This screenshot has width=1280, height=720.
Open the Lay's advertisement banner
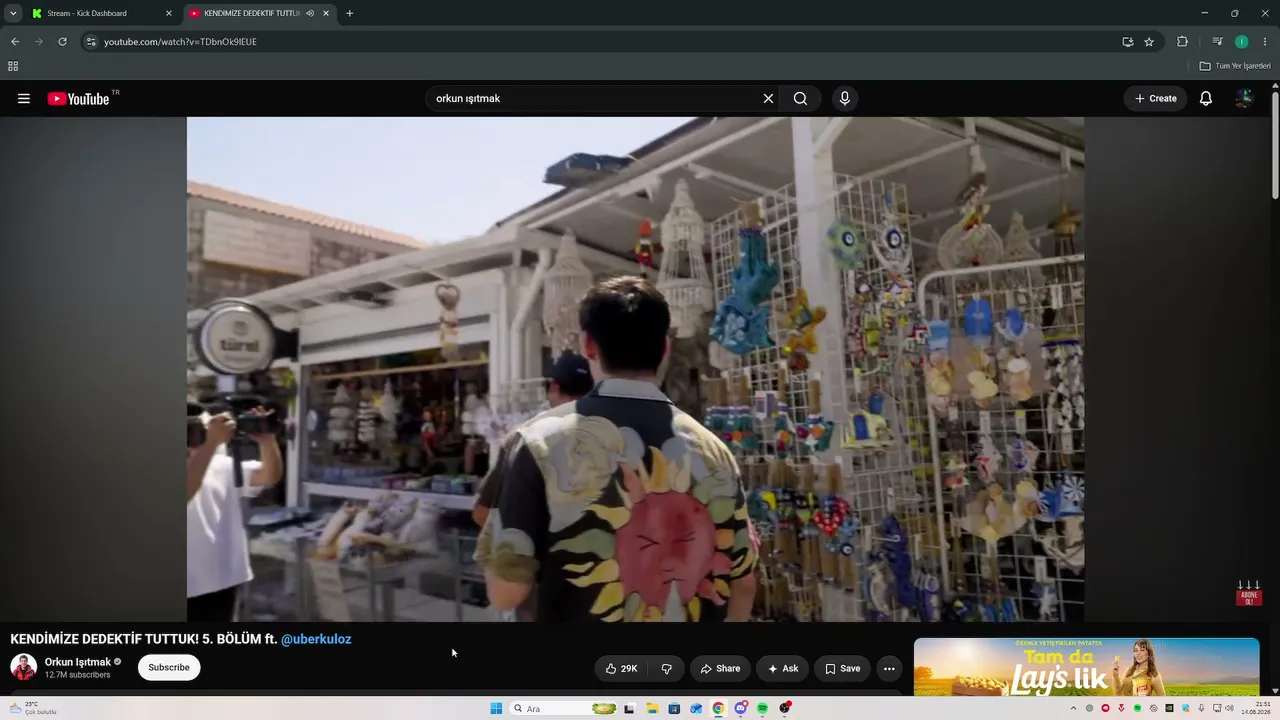coord(1086,667)
